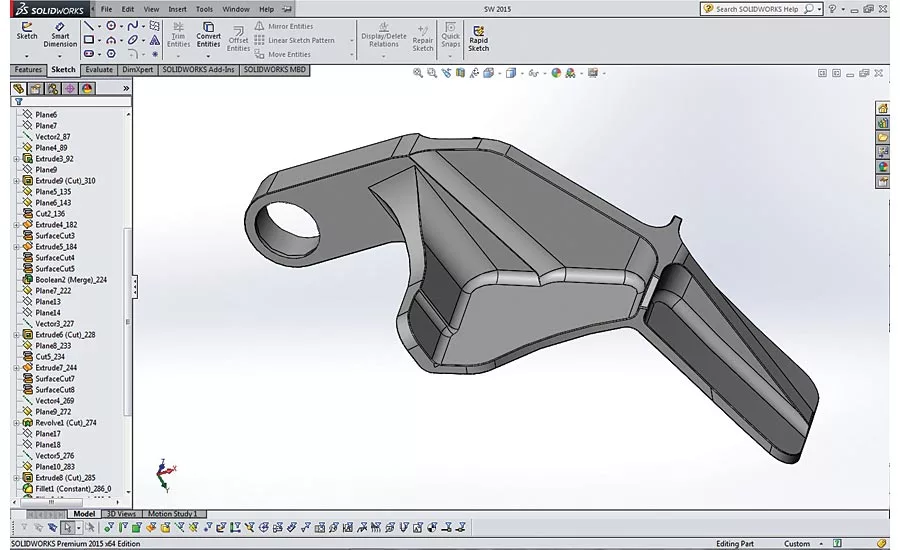Select the Circle sketch tool
This screenshot has width=900, height=550.
(x=111, y=26)
